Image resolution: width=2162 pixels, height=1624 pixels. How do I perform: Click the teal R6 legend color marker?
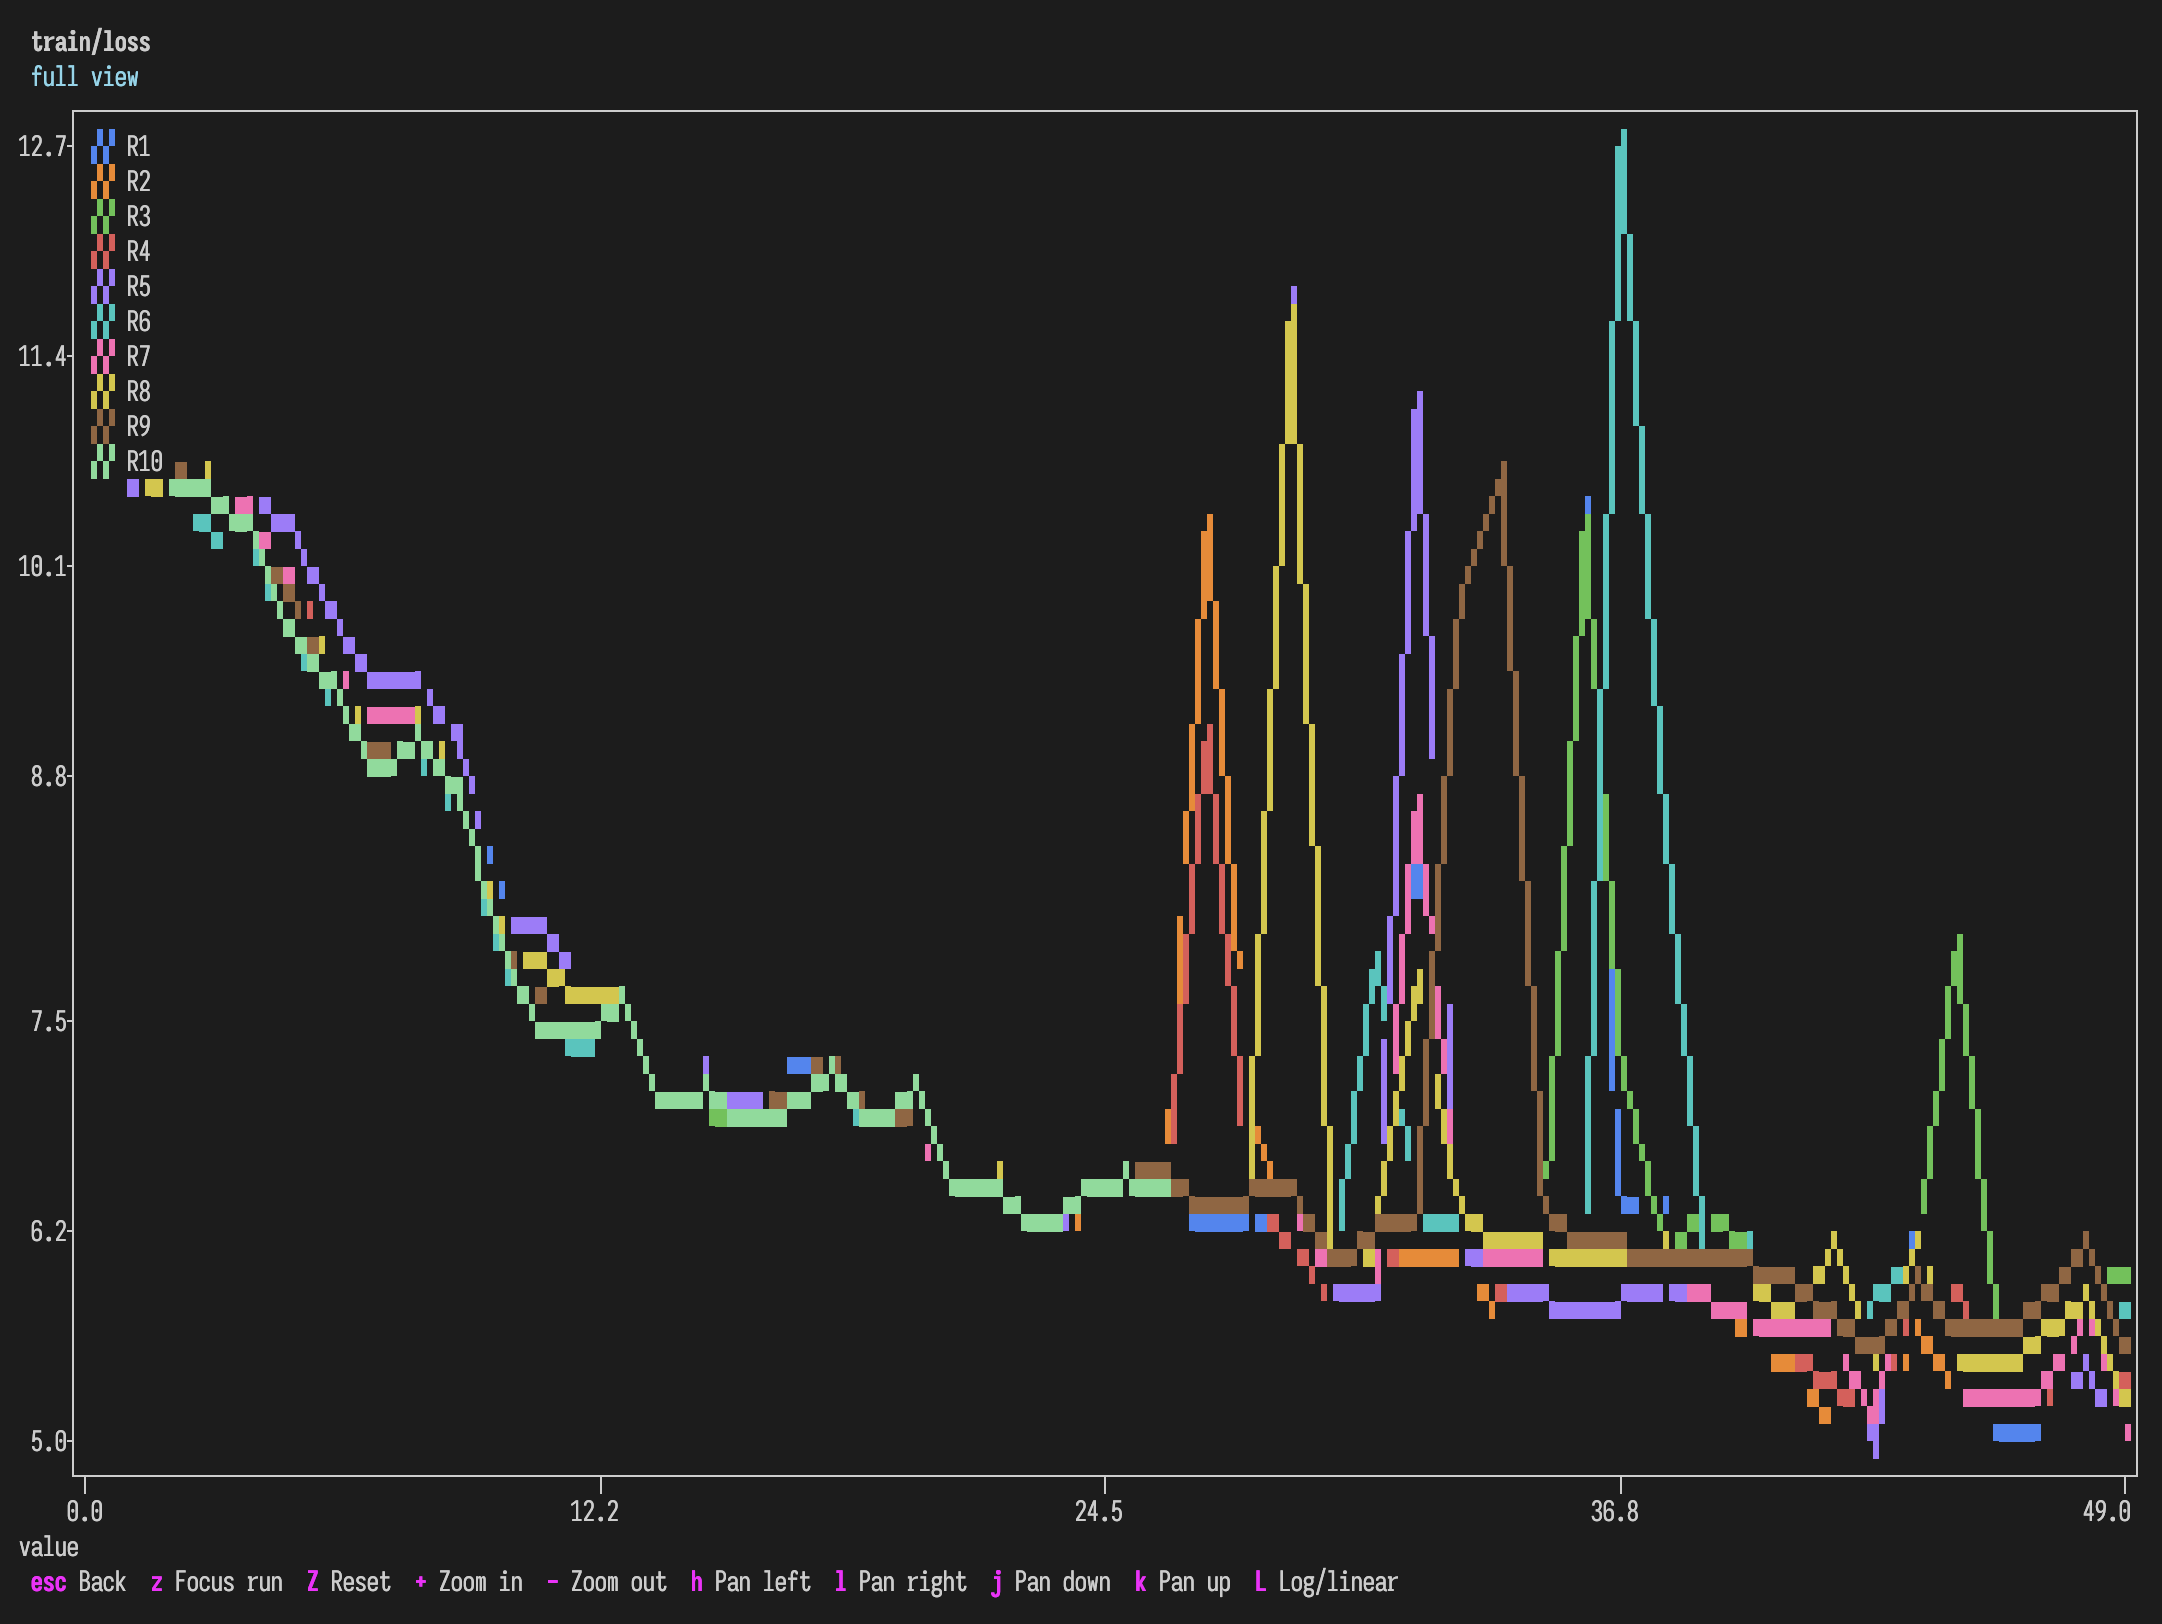coord(103,321)
